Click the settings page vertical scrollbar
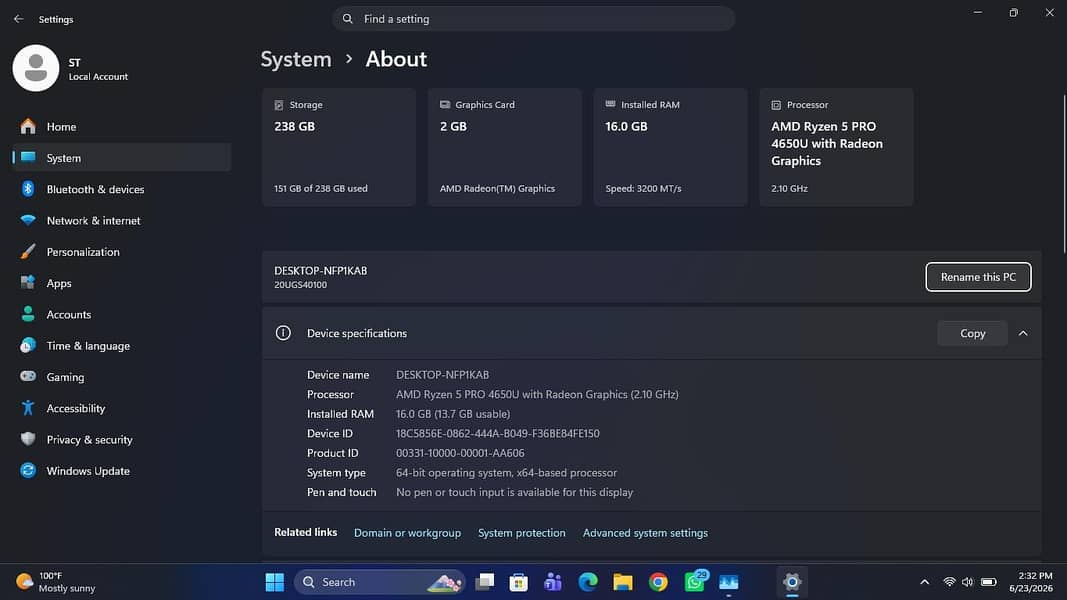 1064,174
